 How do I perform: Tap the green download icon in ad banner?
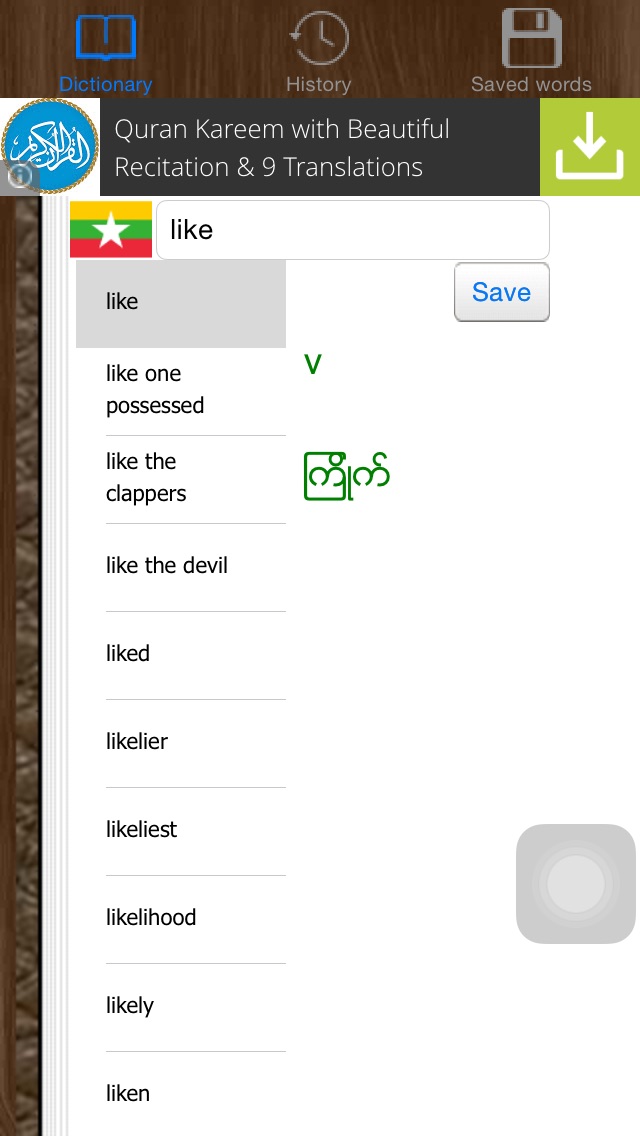(590, 147)
